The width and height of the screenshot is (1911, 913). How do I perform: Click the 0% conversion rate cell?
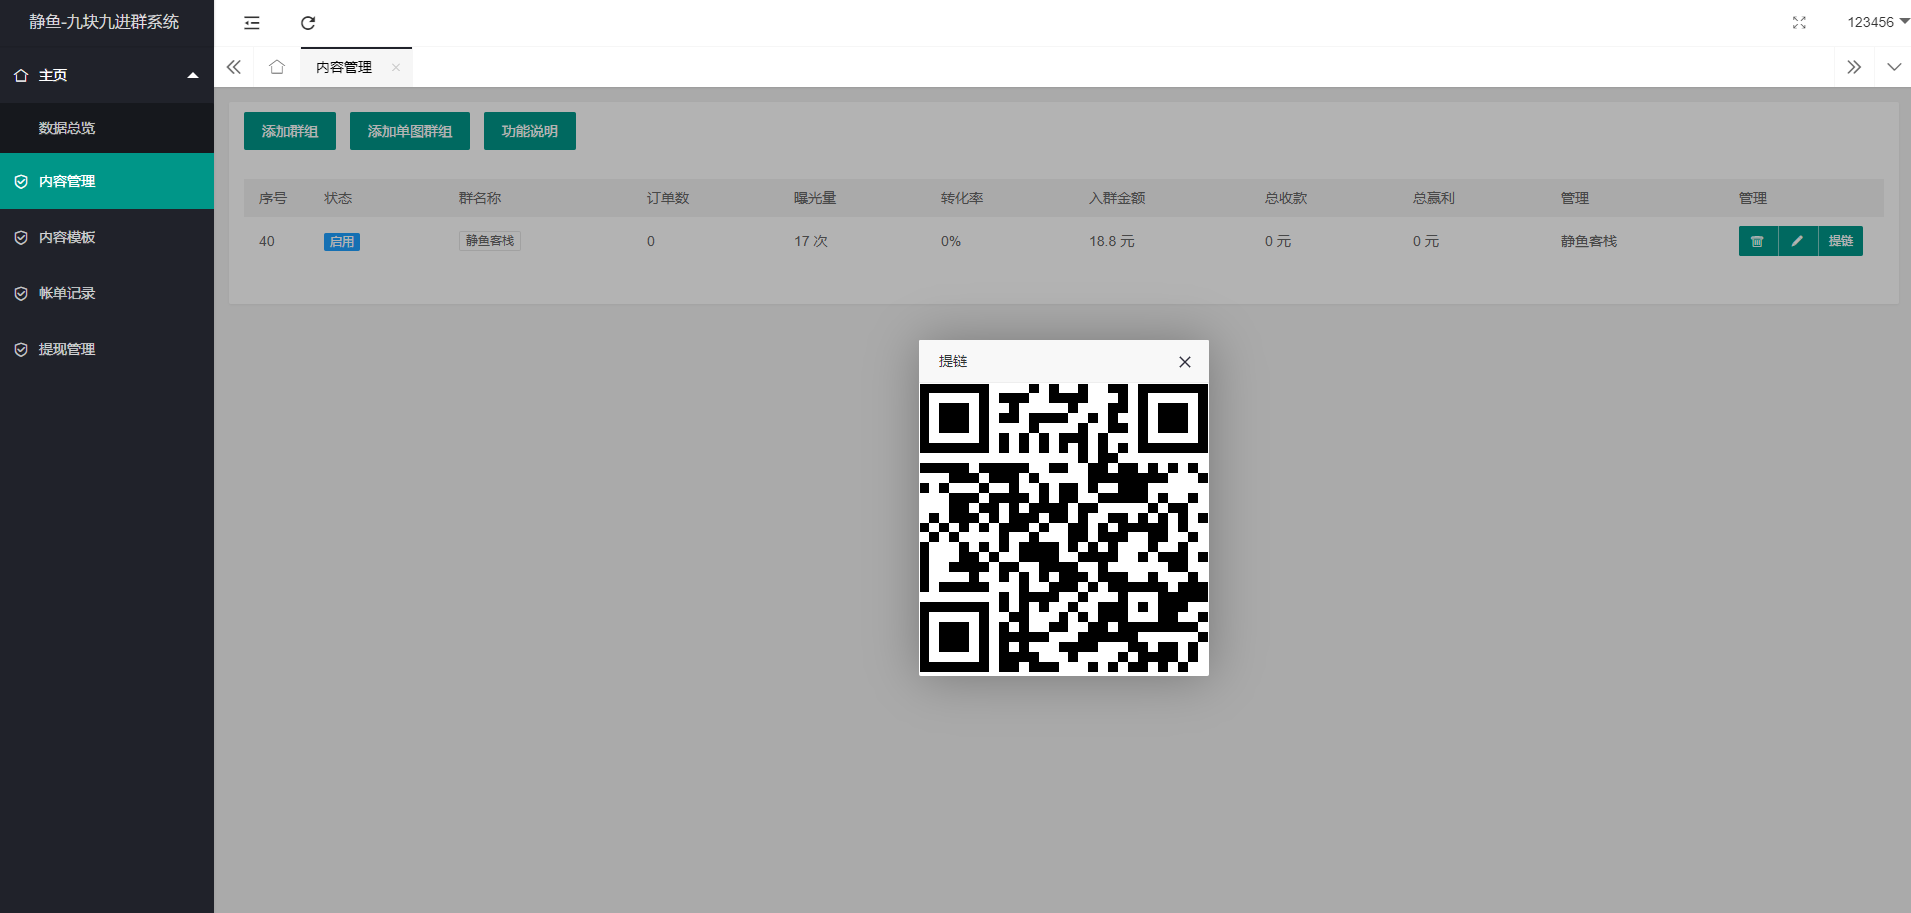(951, 241)
